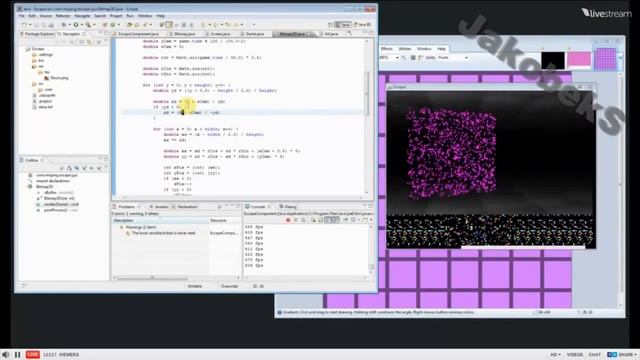Switch to the Game.java editor tab
The image size is (640, 360).
coord(255,34)
